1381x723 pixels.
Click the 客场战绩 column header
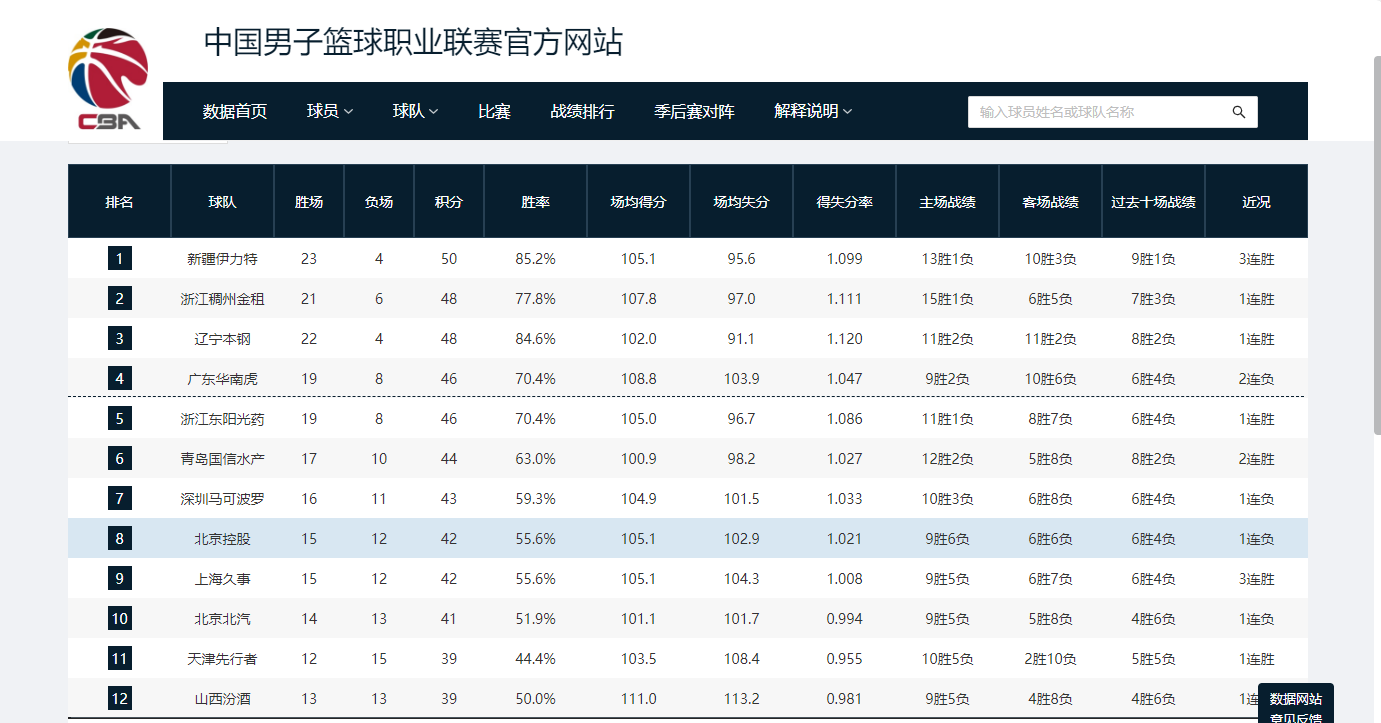1050,201
